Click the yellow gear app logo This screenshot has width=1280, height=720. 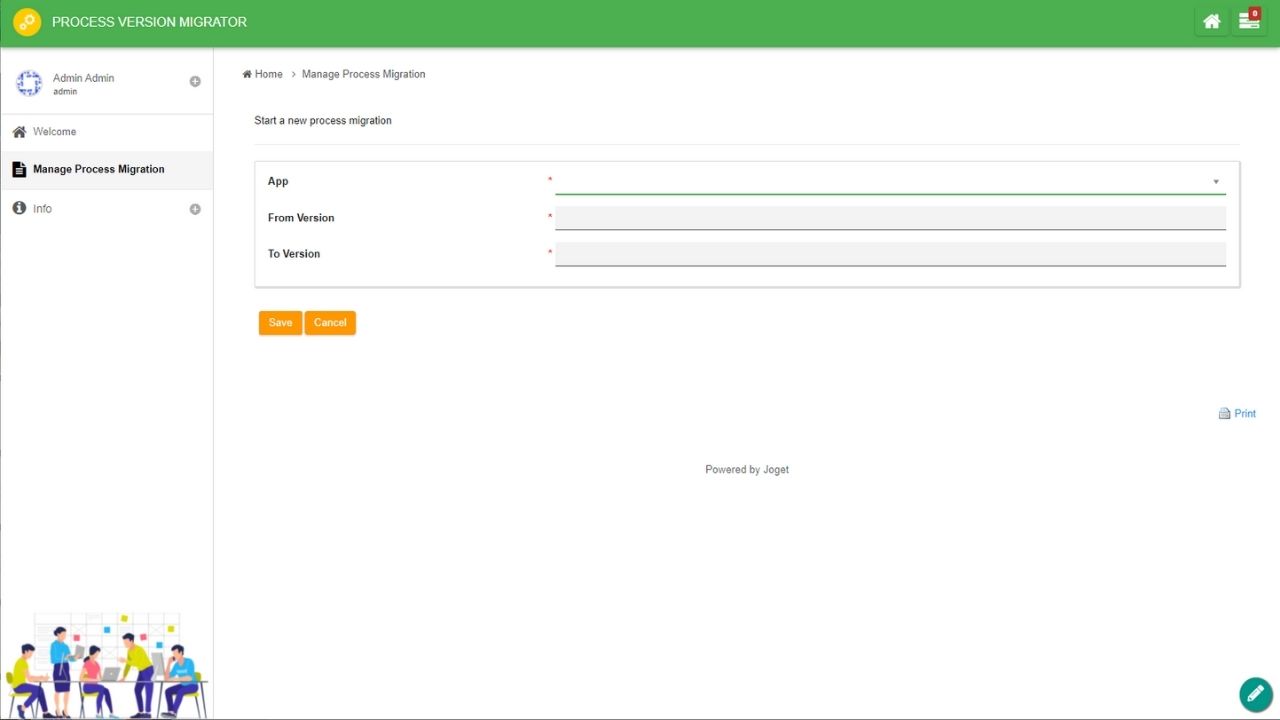tap(27, 22)
